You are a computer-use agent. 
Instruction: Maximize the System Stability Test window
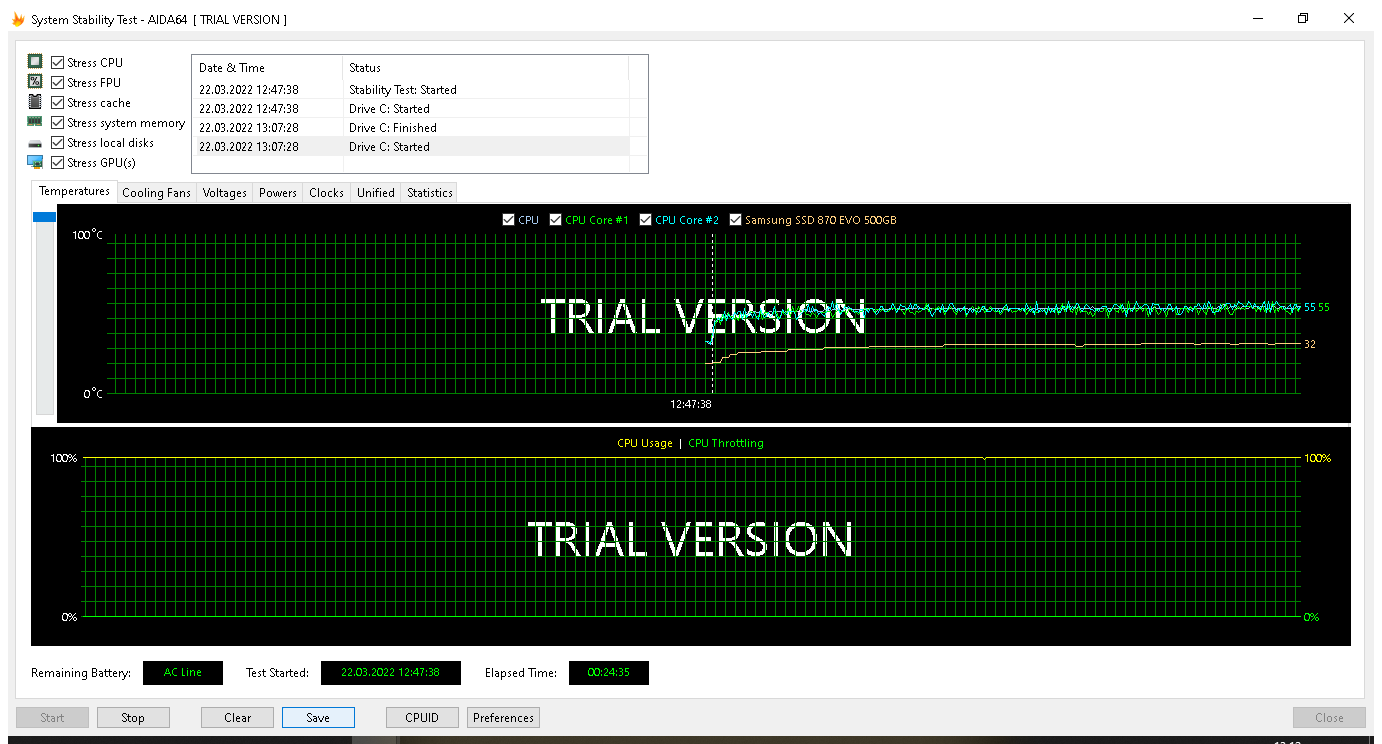(x=1303, y=18)
